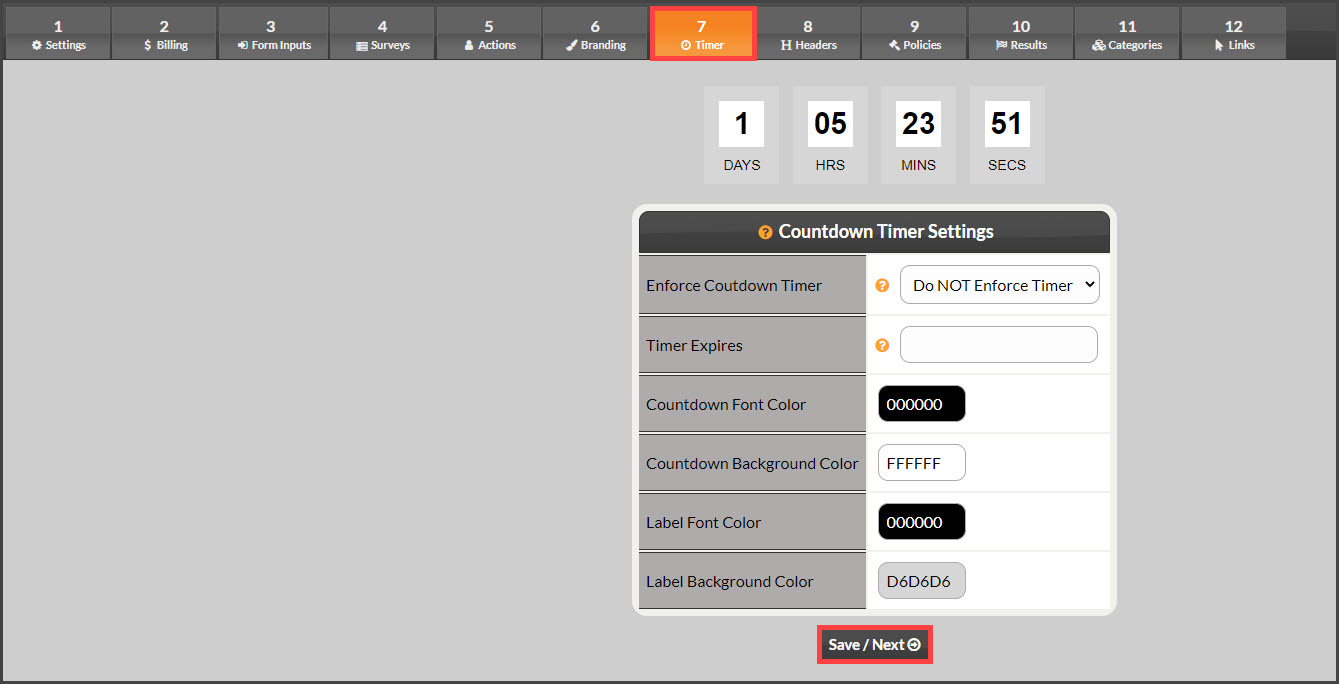Click help icon for Timer Expires

point(882,345)
